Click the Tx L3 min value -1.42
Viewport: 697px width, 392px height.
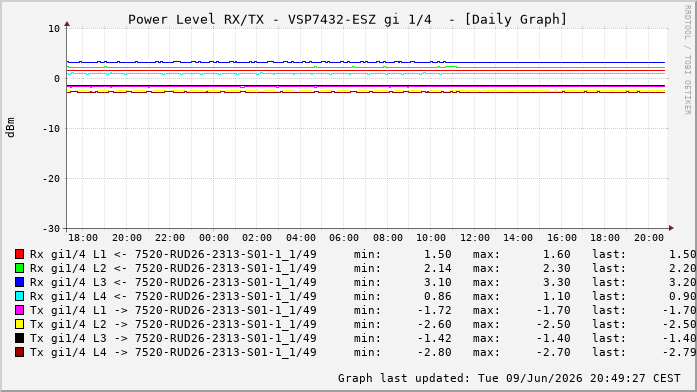434,339
